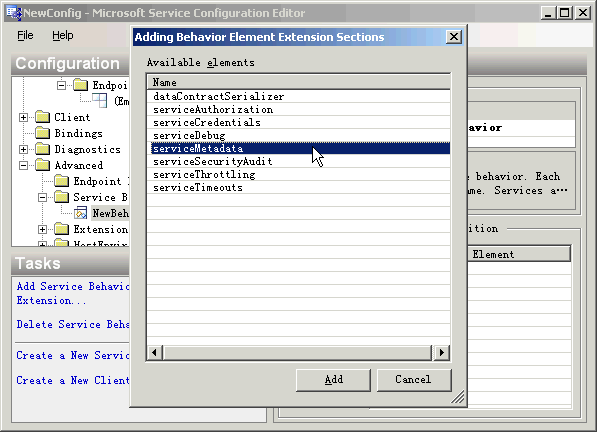This screenshot has width=597, height=432.
Task: Click the Name column header
Action: pos(298,82)
